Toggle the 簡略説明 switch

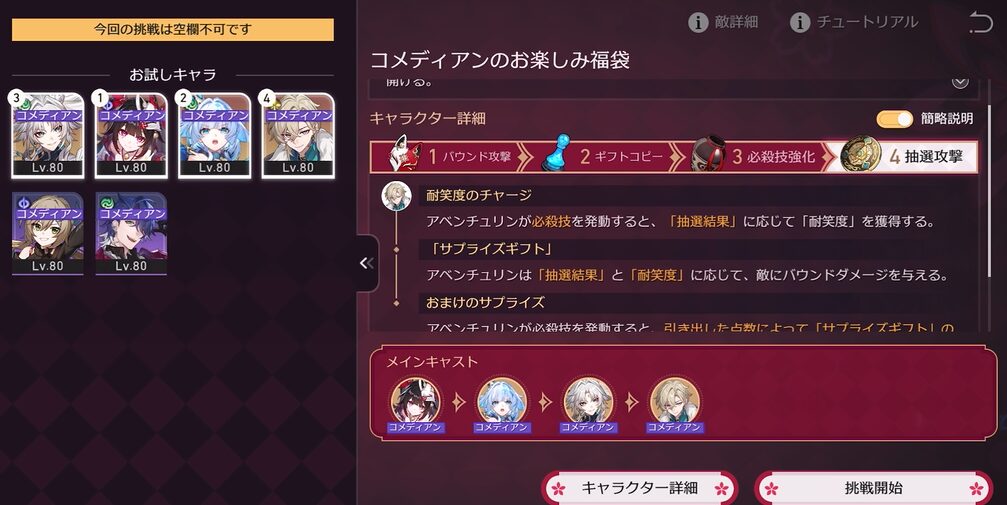(x=895, y=119)
